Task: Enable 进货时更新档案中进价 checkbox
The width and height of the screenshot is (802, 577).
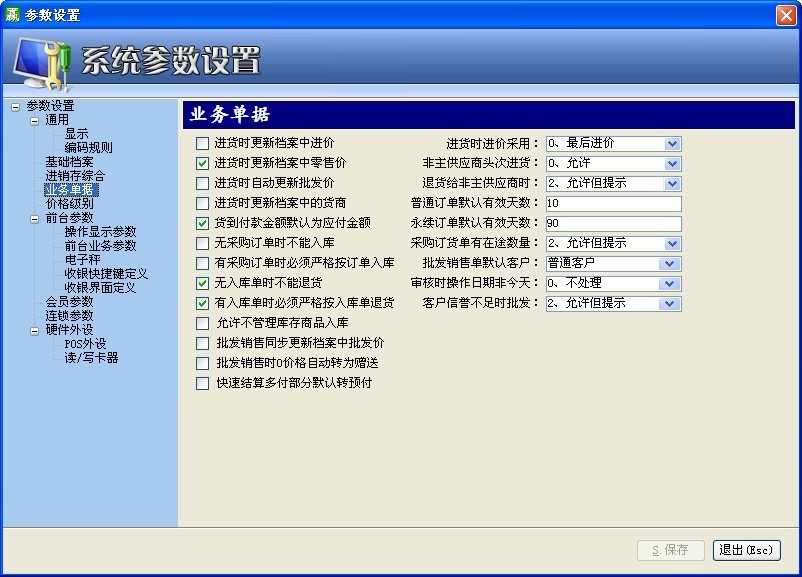Action: click(203, 143)
